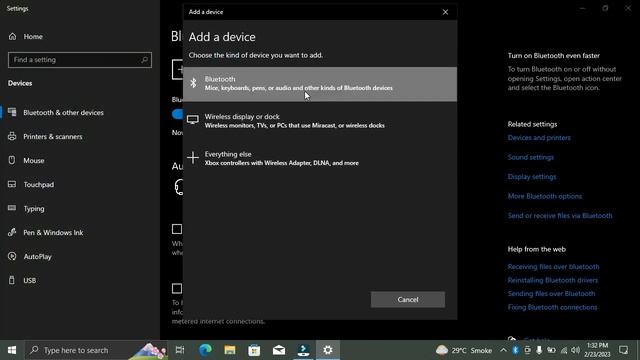Tick the lower metered connections checkbox
The height and width of the screenshot is (360, 640).
[177, 289]
